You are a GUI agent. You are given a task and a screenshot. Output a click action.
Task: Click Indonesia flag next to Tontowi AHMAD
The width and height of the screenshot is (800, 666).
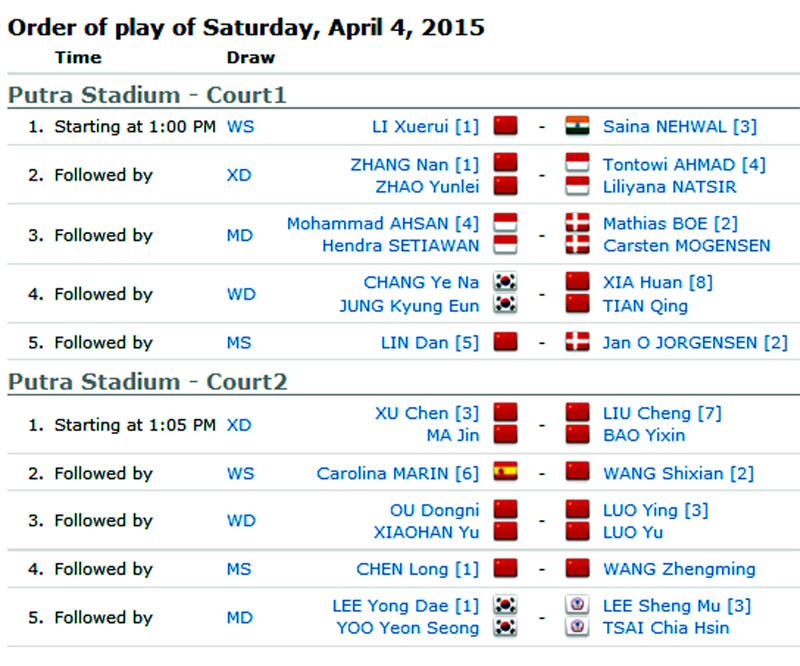point(577,163)
